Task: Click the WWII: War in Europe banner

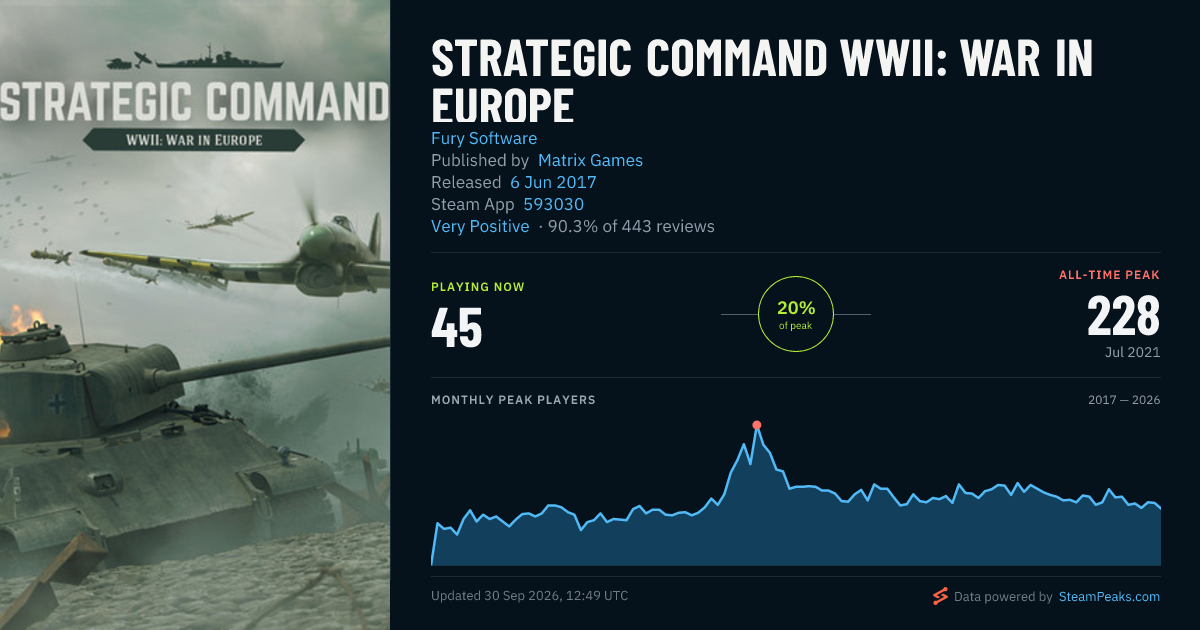Action: (193, 140)
